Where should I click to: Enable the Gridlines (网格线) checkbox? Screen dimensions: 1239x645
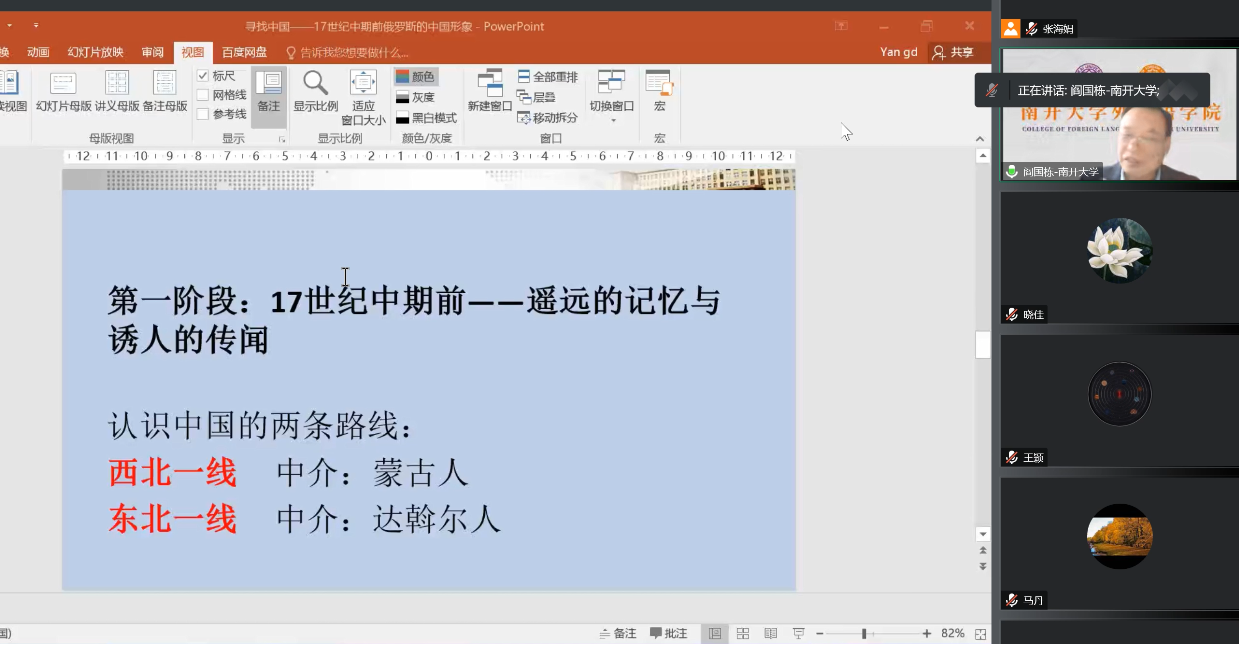click(x=203, y=95)
